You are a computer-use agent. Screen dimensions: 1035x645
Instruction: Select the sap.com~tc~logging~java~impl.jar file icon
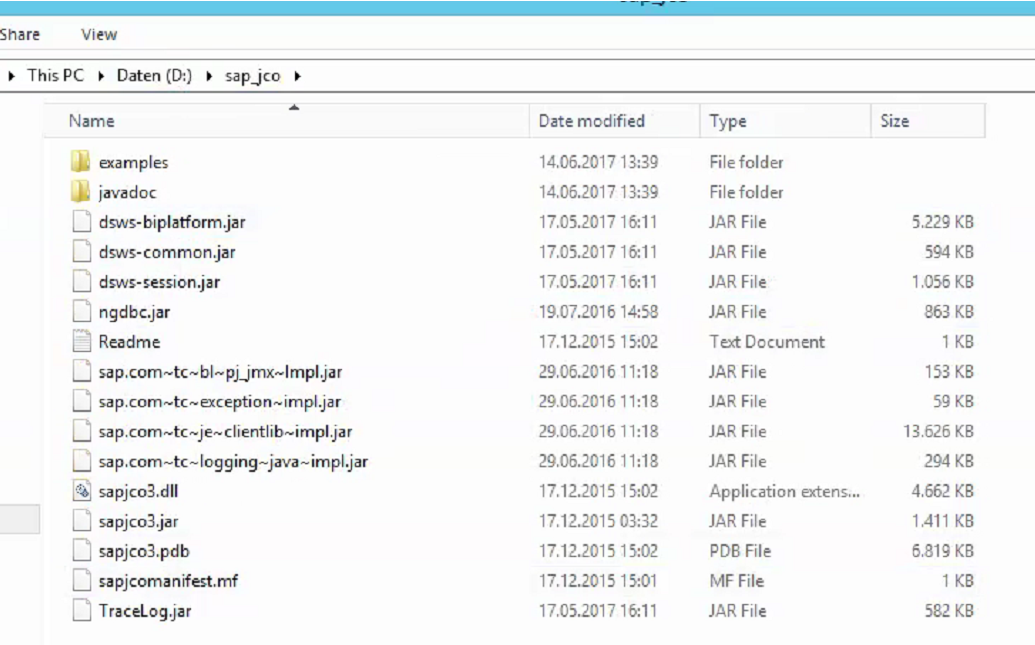pyautogui.click(x=81, y=461)
